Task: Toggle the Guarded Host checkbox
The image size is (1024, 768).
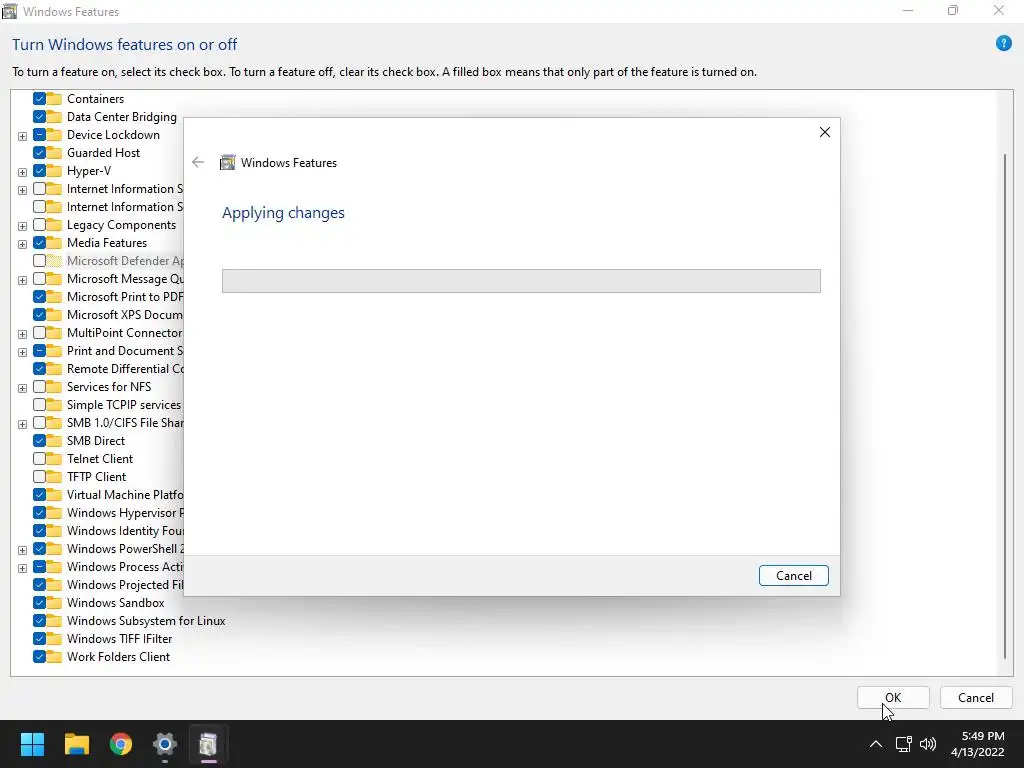Action: (39, 153)
